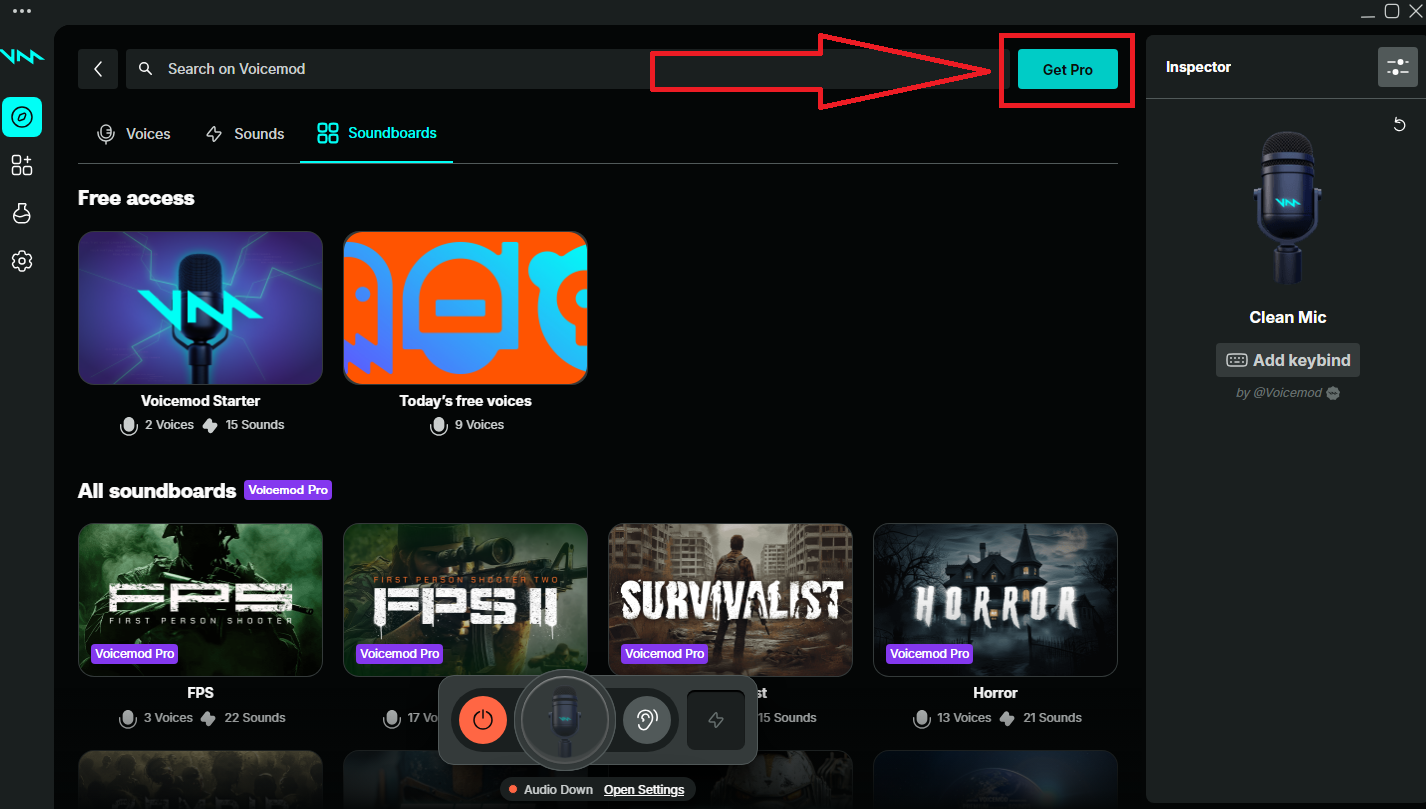Click the Voicemod Starter title text
The width and height of the screenshot is (1426, 809).
[200, 401]
